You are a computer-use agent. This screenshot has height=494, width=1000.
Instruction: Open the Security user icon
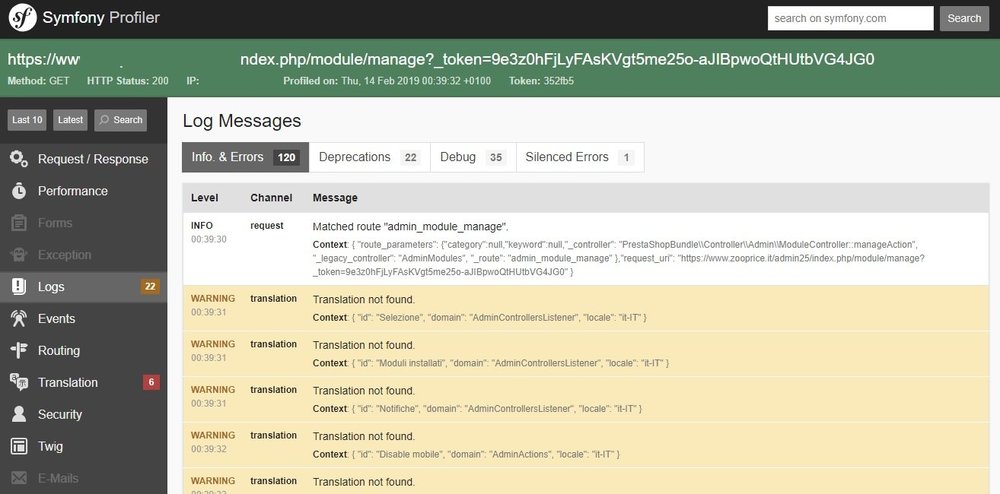click(x=18, y=414)
